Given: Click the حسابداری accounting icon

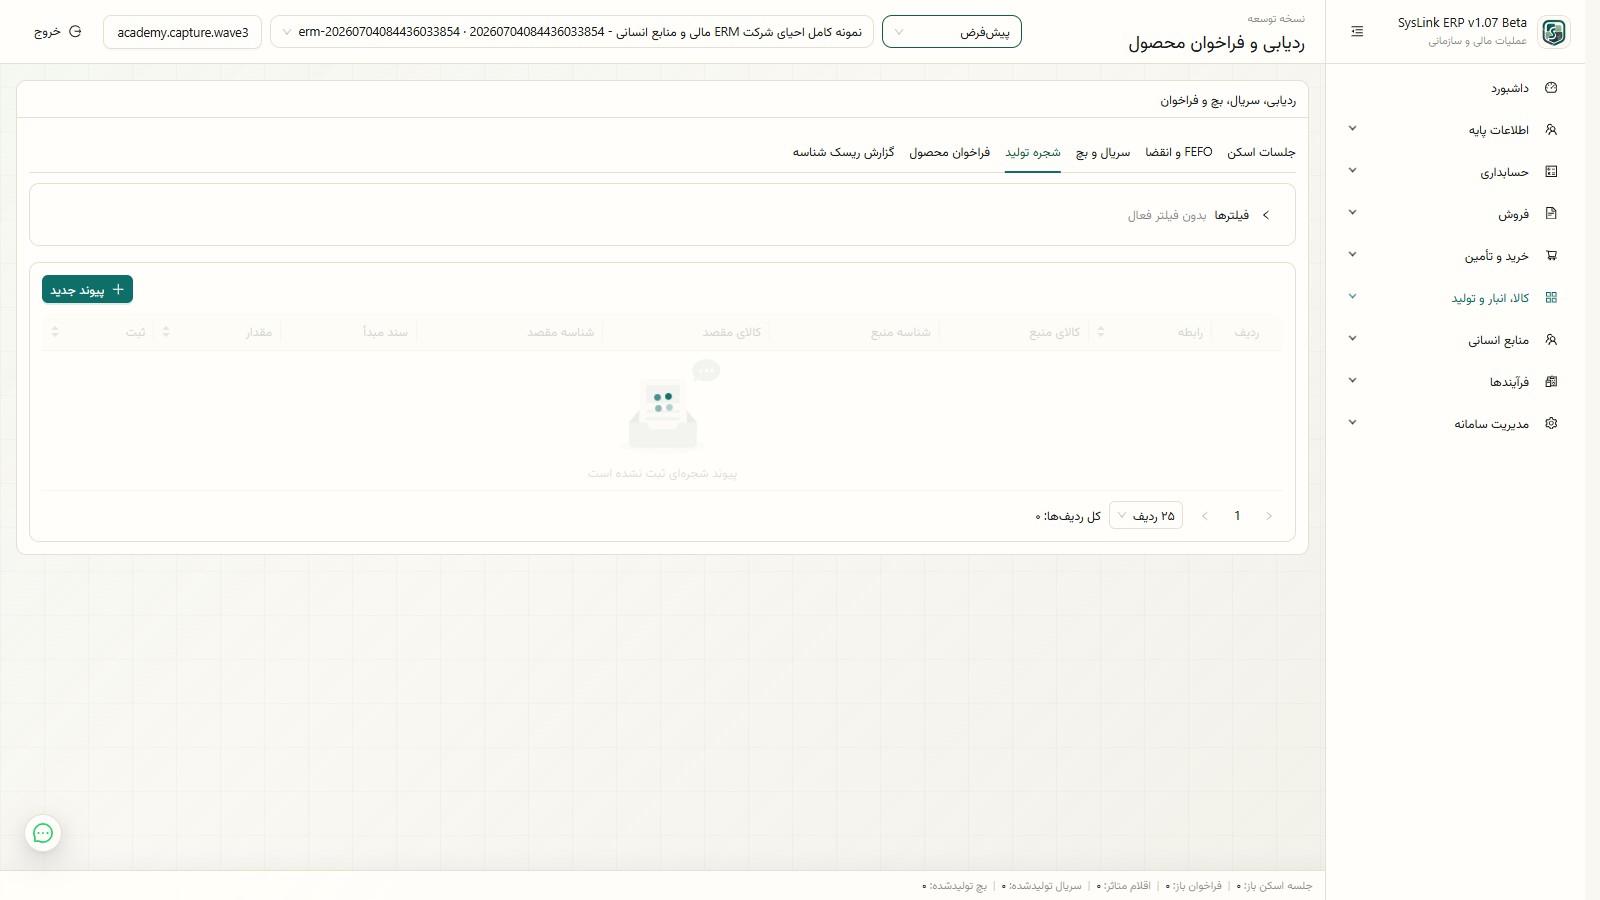Looking at the screenshot, I should point(1551,172).
